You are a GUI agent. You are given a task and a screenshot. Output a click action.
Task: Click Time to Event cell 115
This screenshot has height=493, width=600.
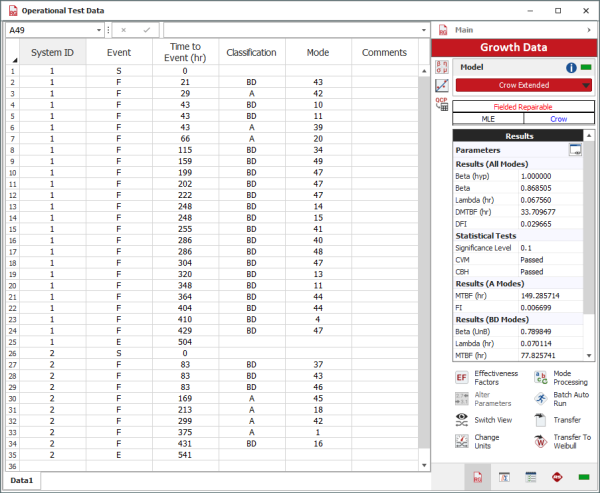pos(185,150)
